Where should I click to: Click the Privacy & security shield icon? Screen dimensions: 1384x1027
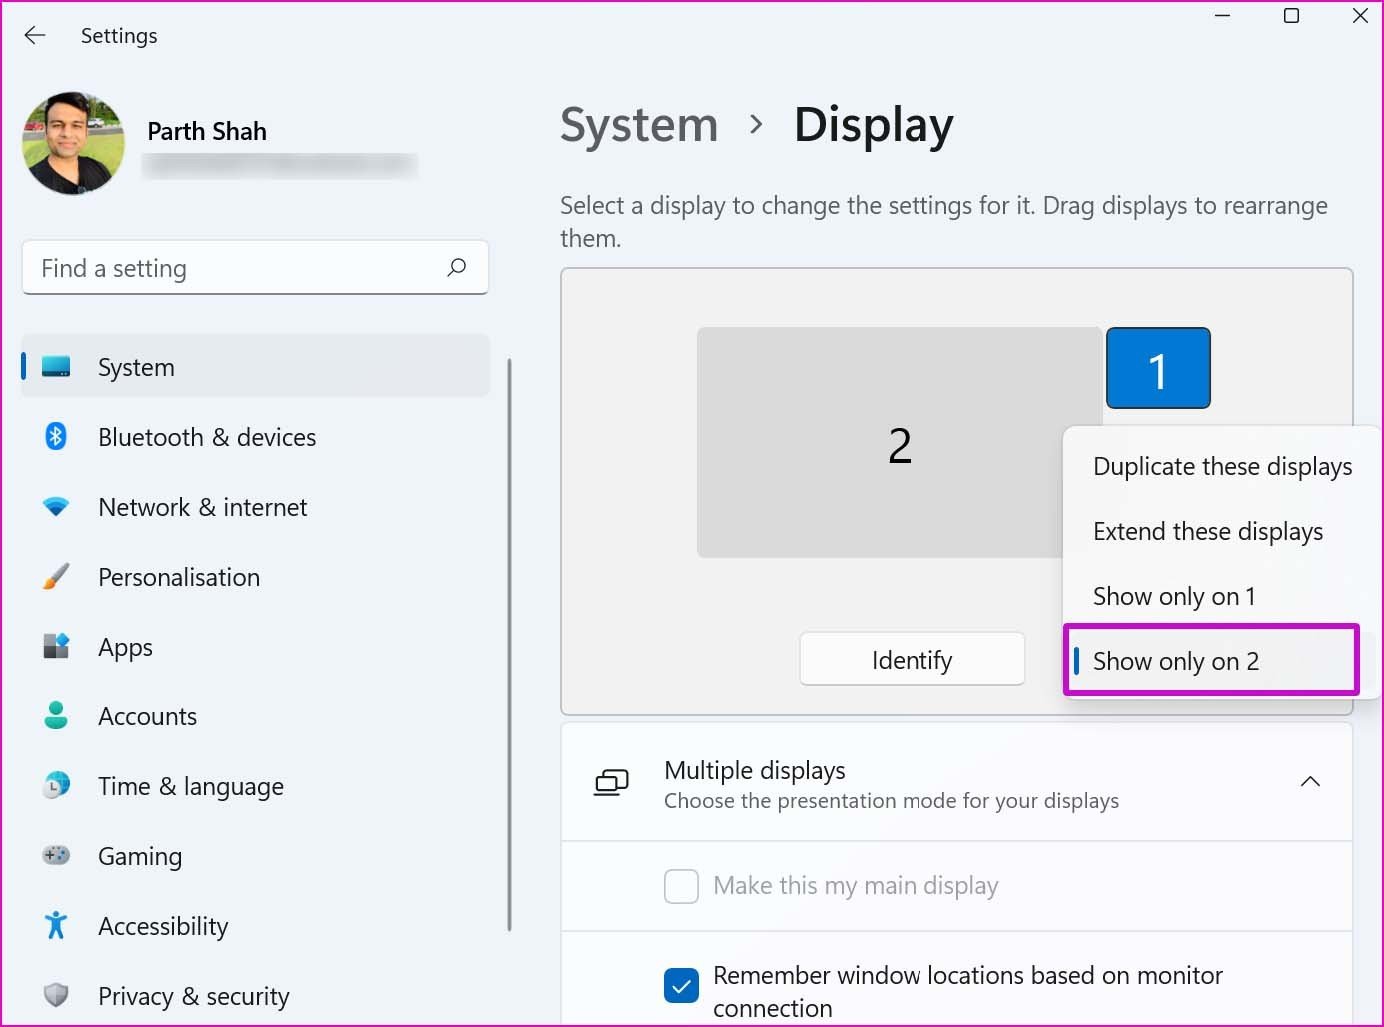click(56, 995)
